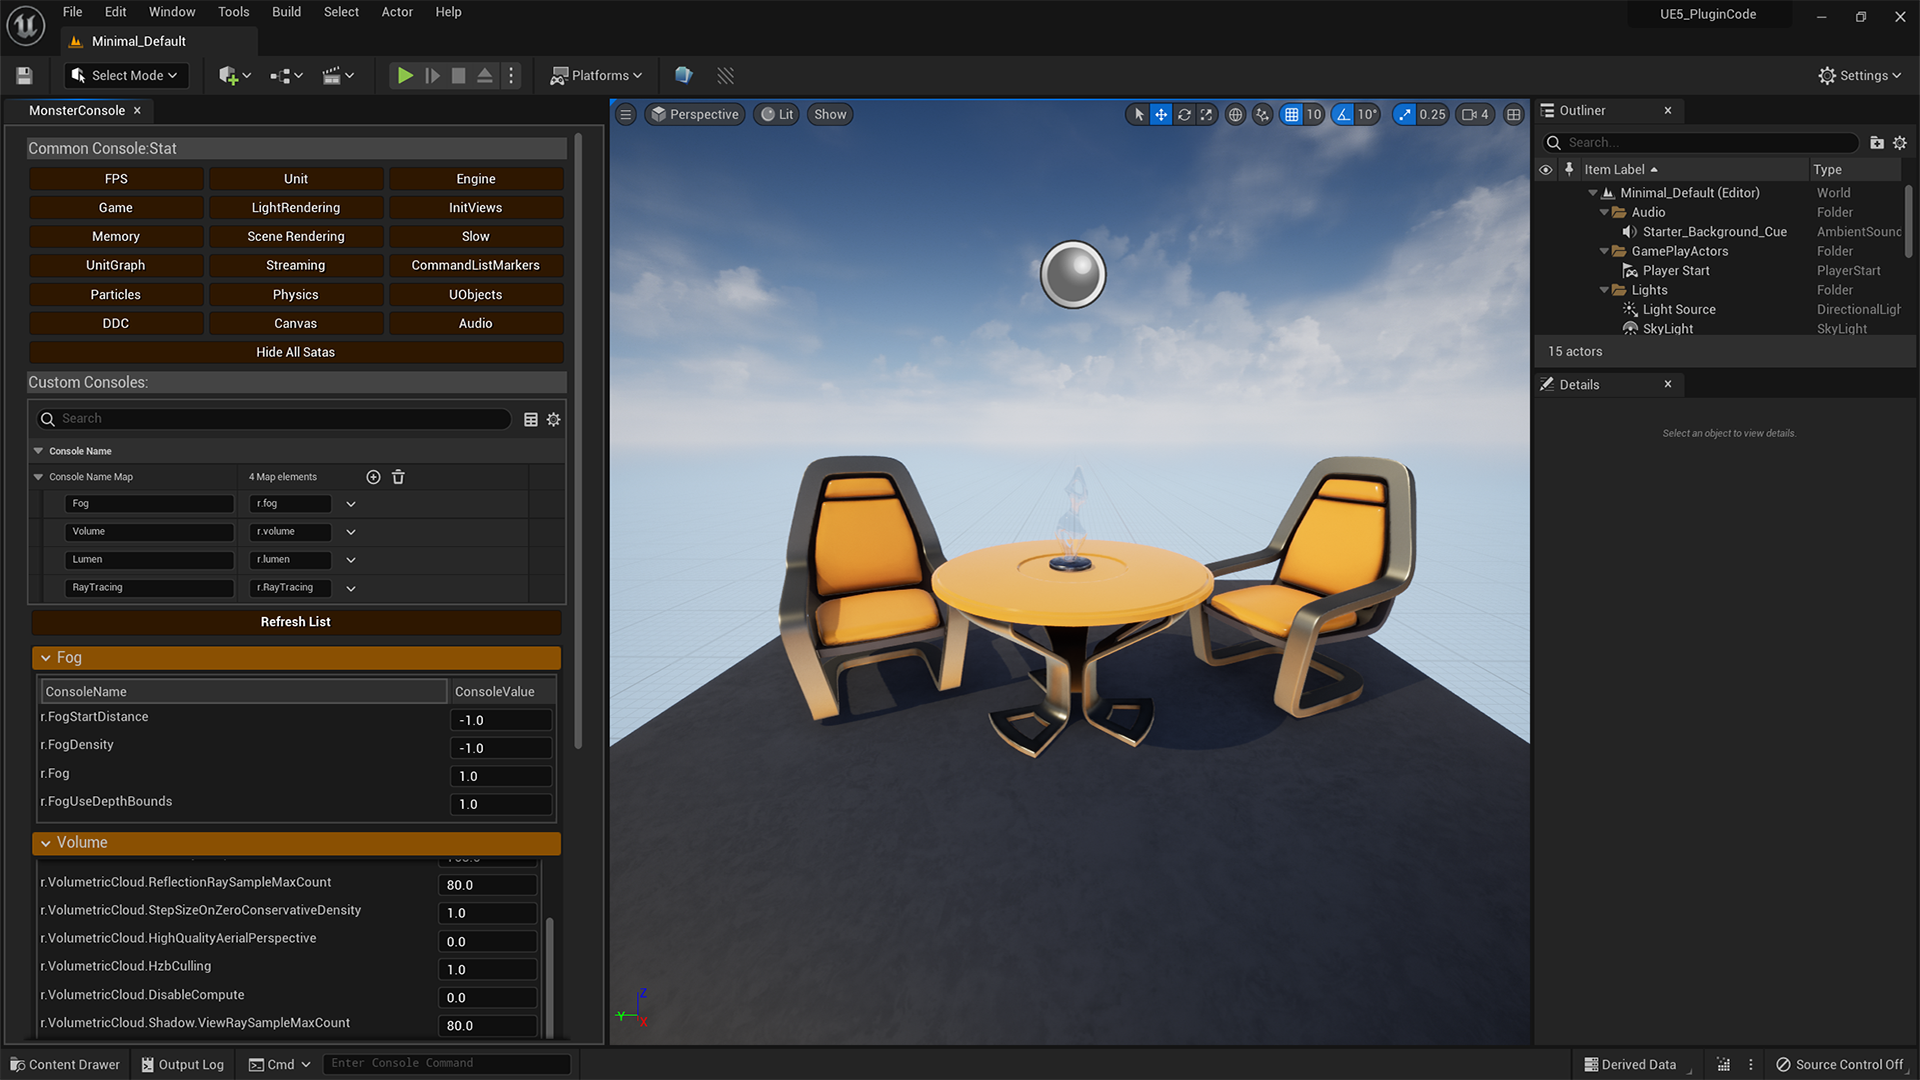Image resolution: width=1920 pixels, height=1080 pixels.
Task: Open the viewport options hamburger menu
Action: point(626,114)
